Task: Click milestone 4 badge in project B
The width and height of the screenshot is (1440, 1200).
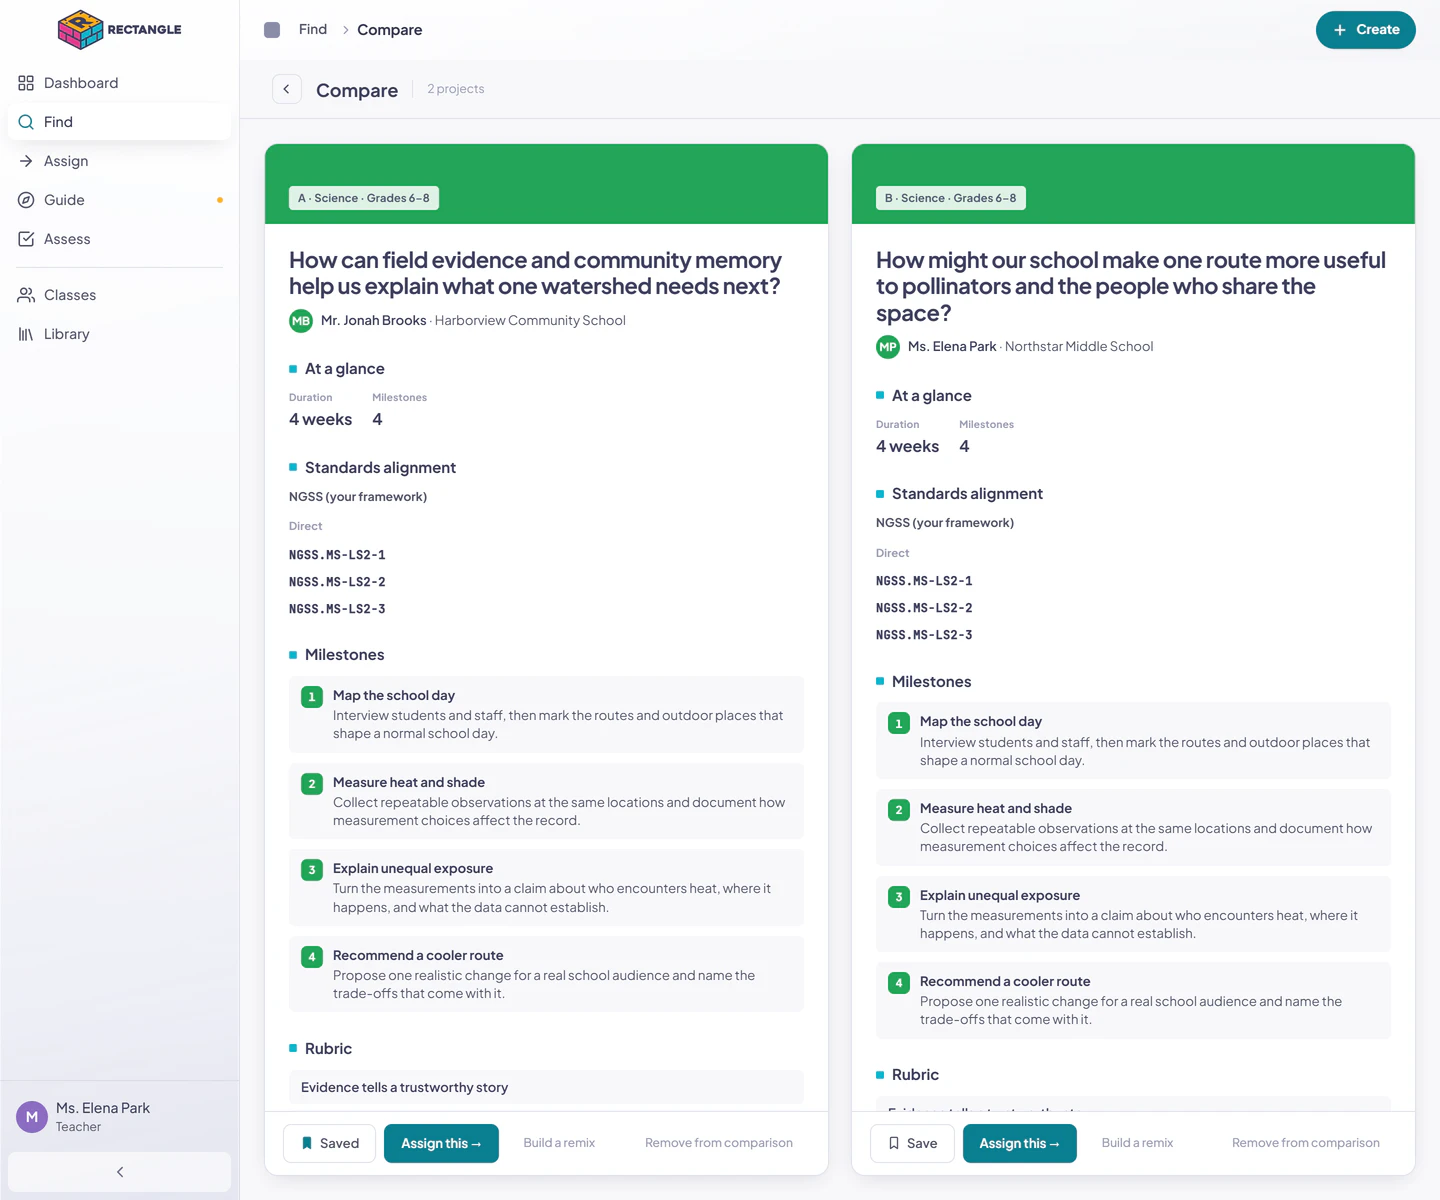Action: click(899, 983)
